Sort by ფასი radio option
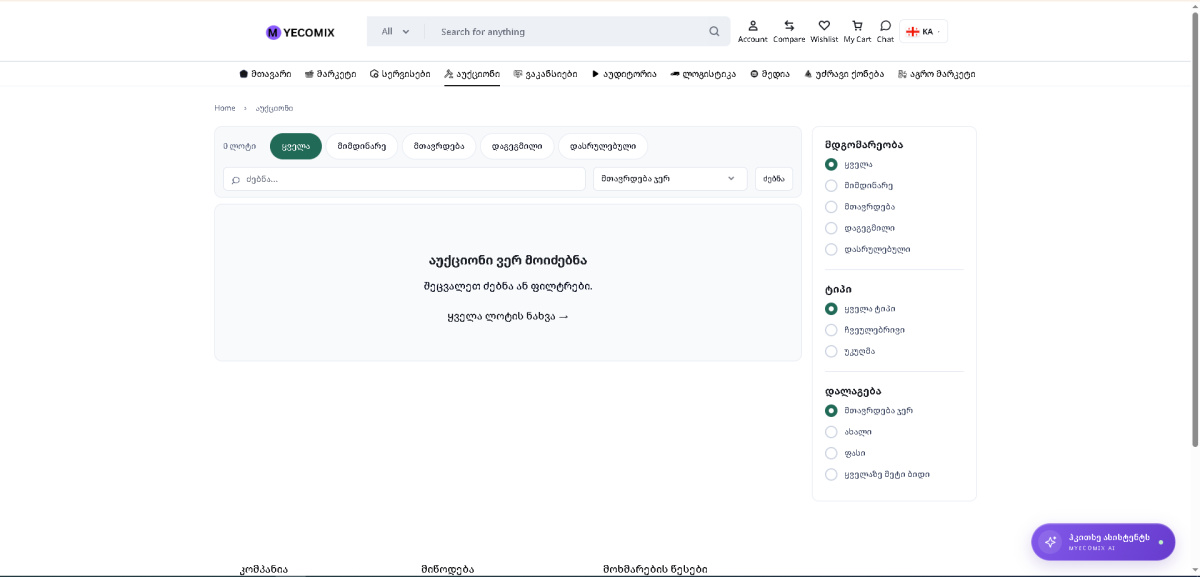 click(831, 453)
